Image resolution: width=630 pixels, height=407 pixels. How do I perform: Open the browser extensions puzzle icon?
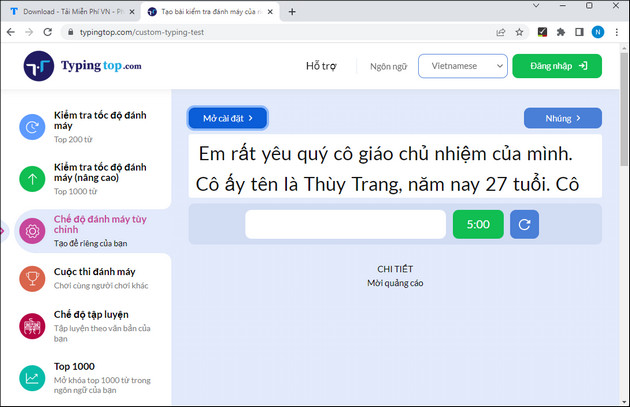(x=560, y=32)
